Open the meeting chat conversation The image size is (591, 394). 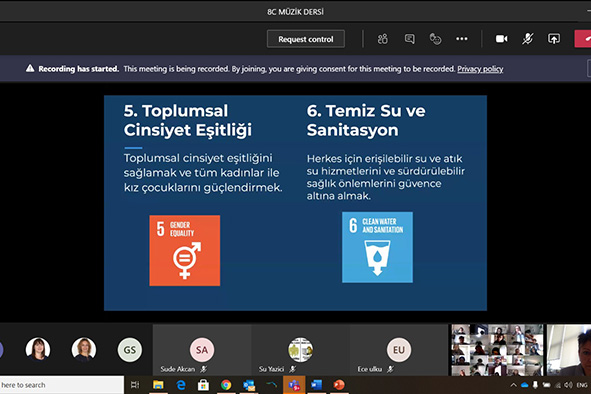[x=409, y=39]
